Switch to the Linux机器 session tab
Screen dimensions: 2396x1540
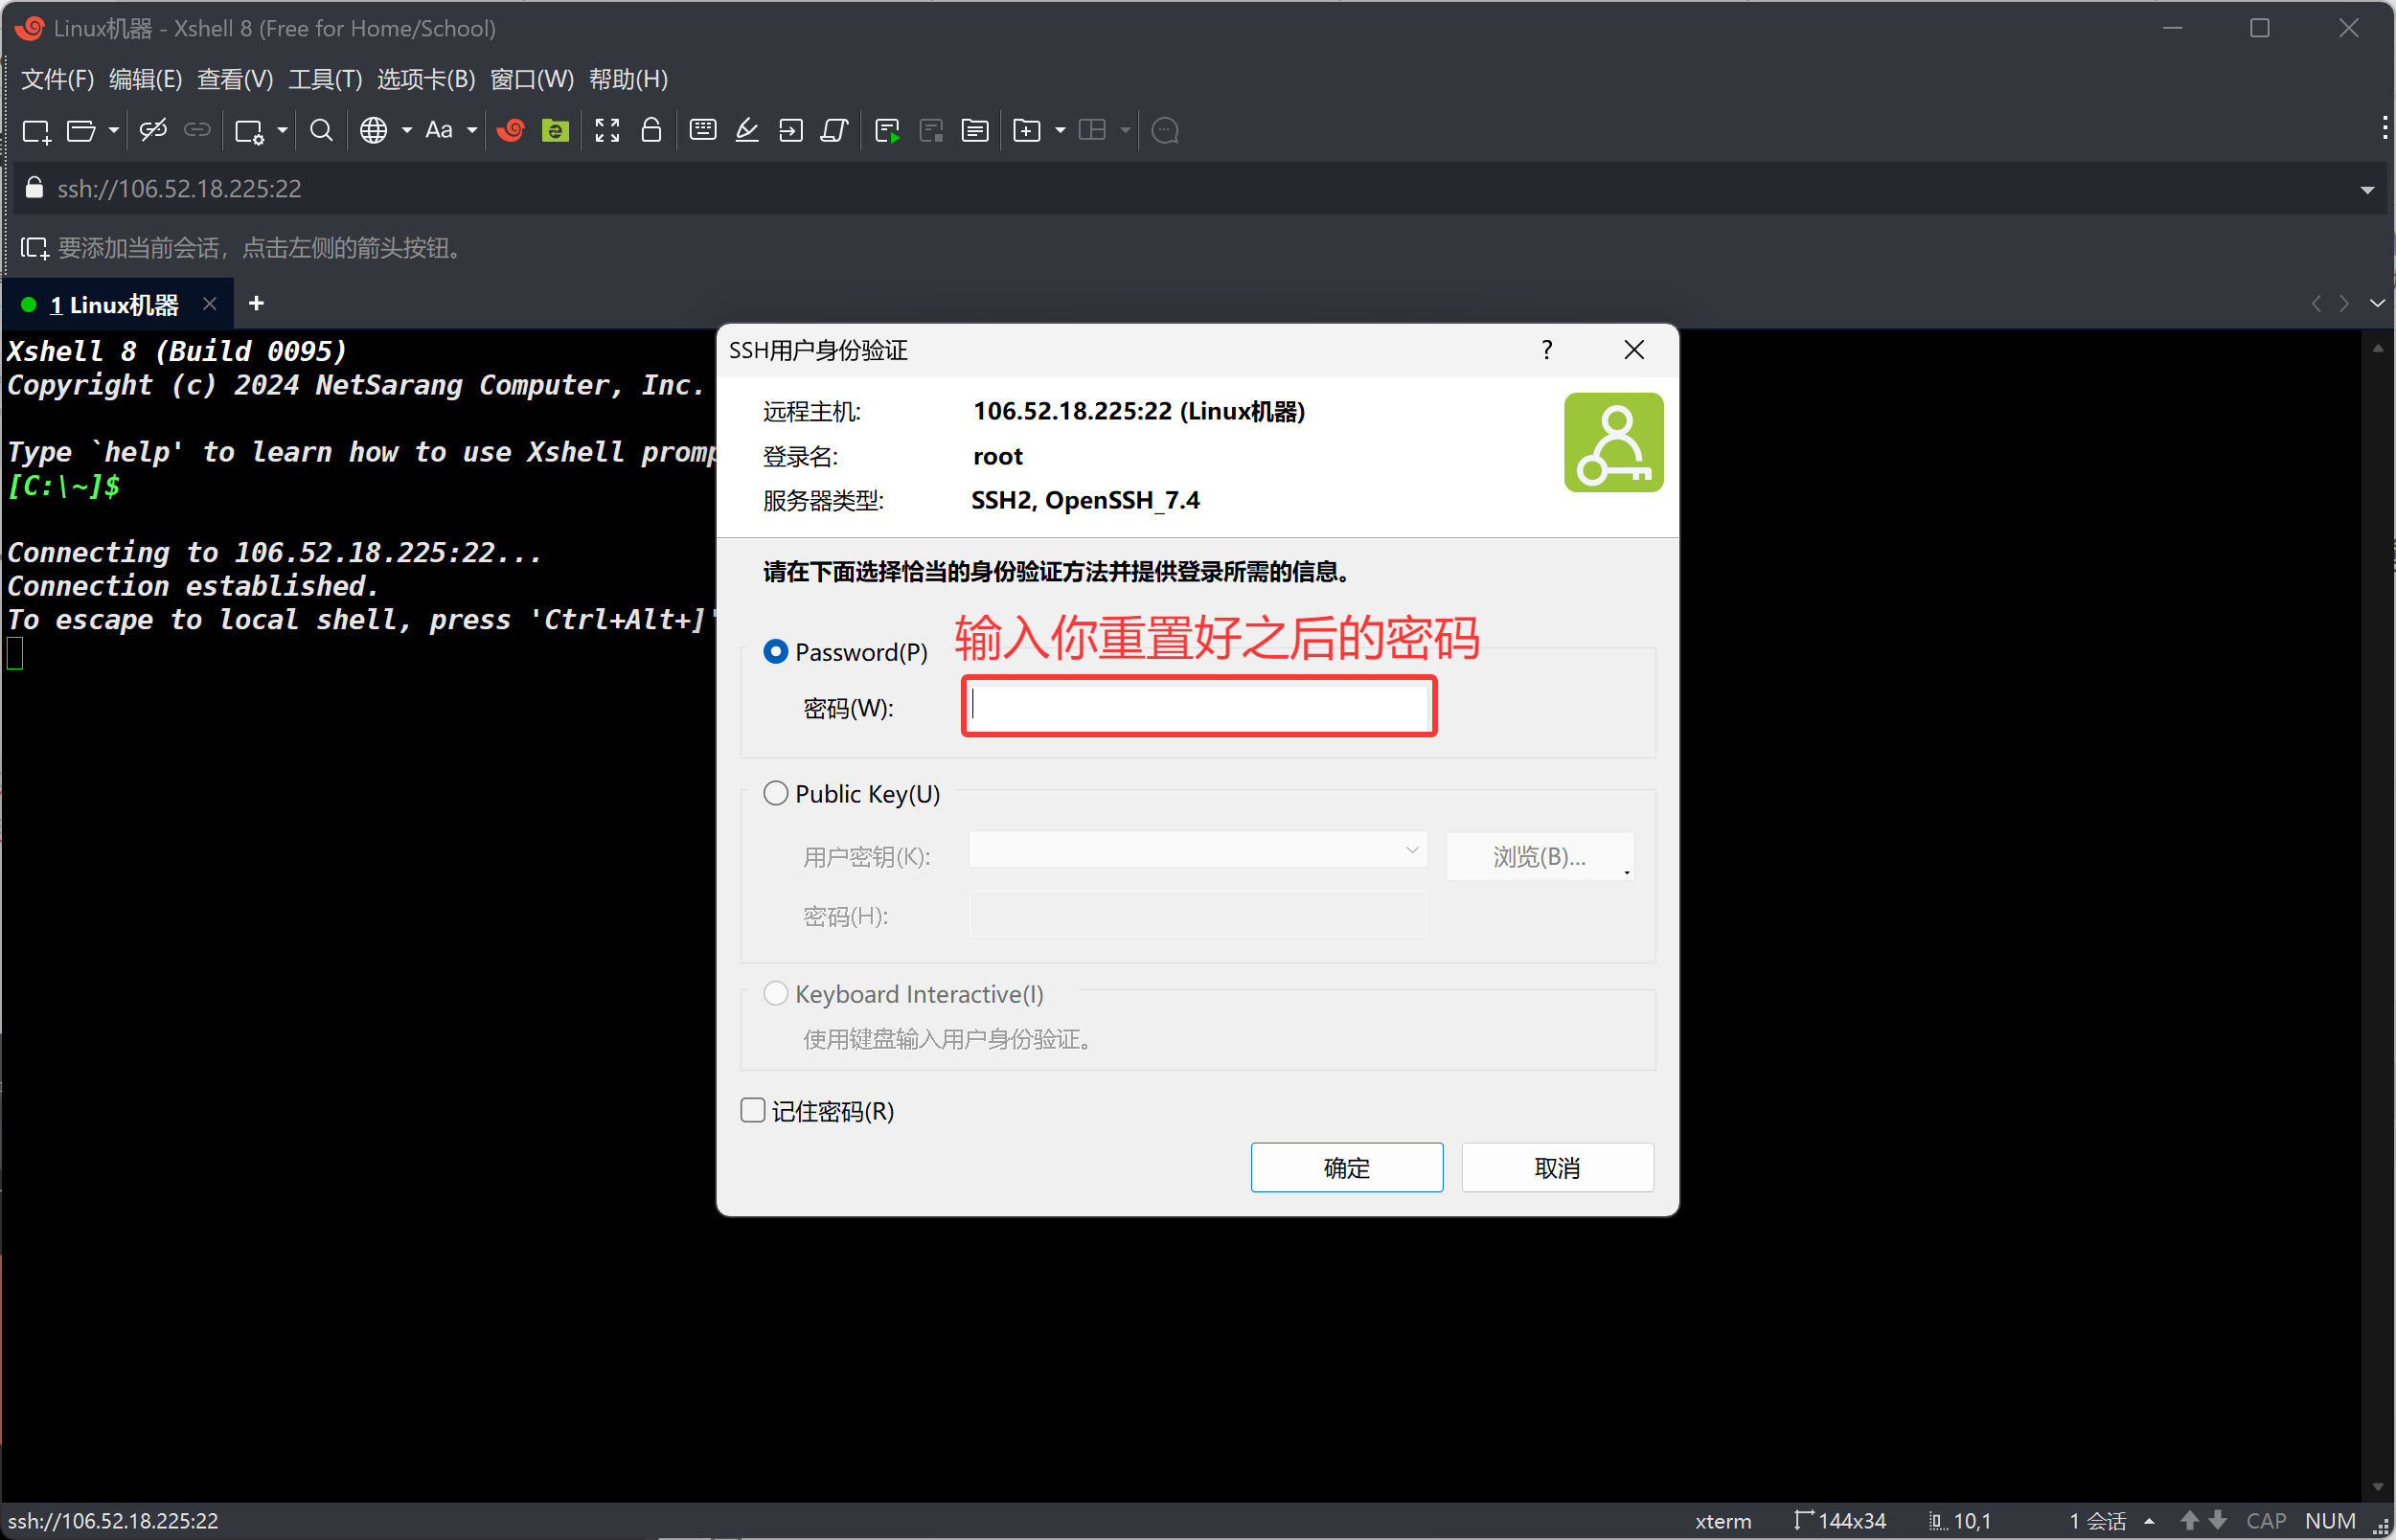pos(114,305)
